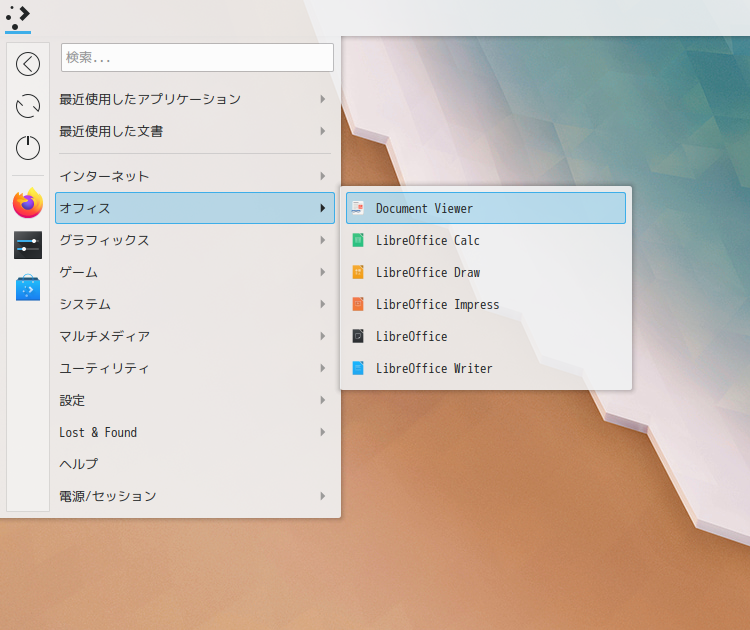Click the back arrow circle icon

[x=28, y=64]
